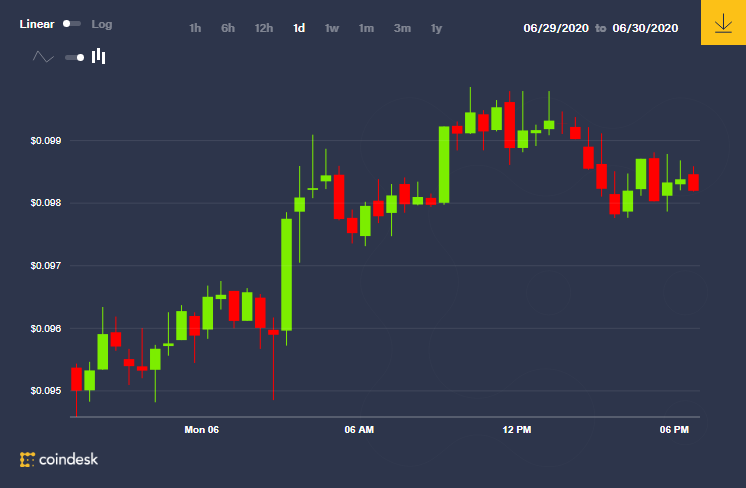The image size is (746, 488).
Task: Click the $0.098 price axis label
Action: click(46, 203)
